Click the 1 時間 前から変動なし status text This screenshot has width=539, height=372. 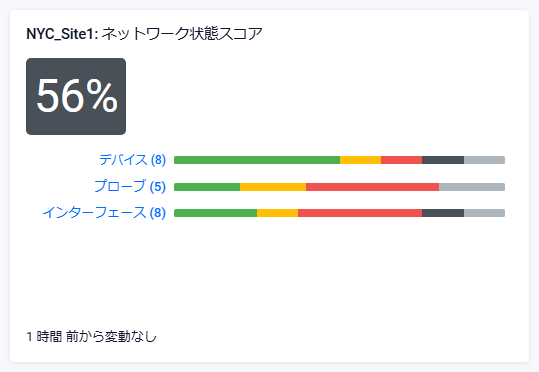tap(91, 337)
